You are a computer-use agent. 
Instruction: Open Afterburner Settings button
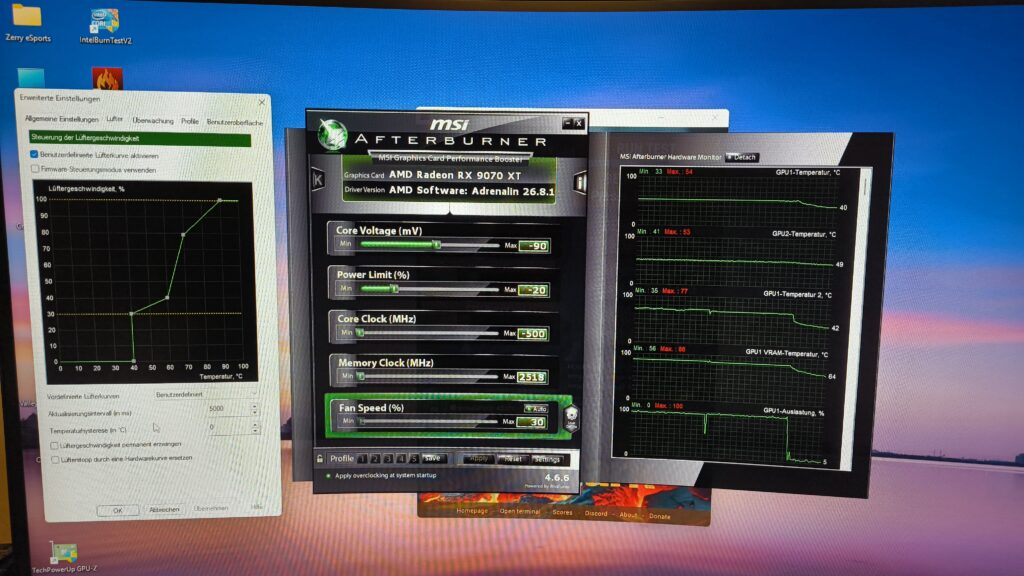[x=547, y=460]
